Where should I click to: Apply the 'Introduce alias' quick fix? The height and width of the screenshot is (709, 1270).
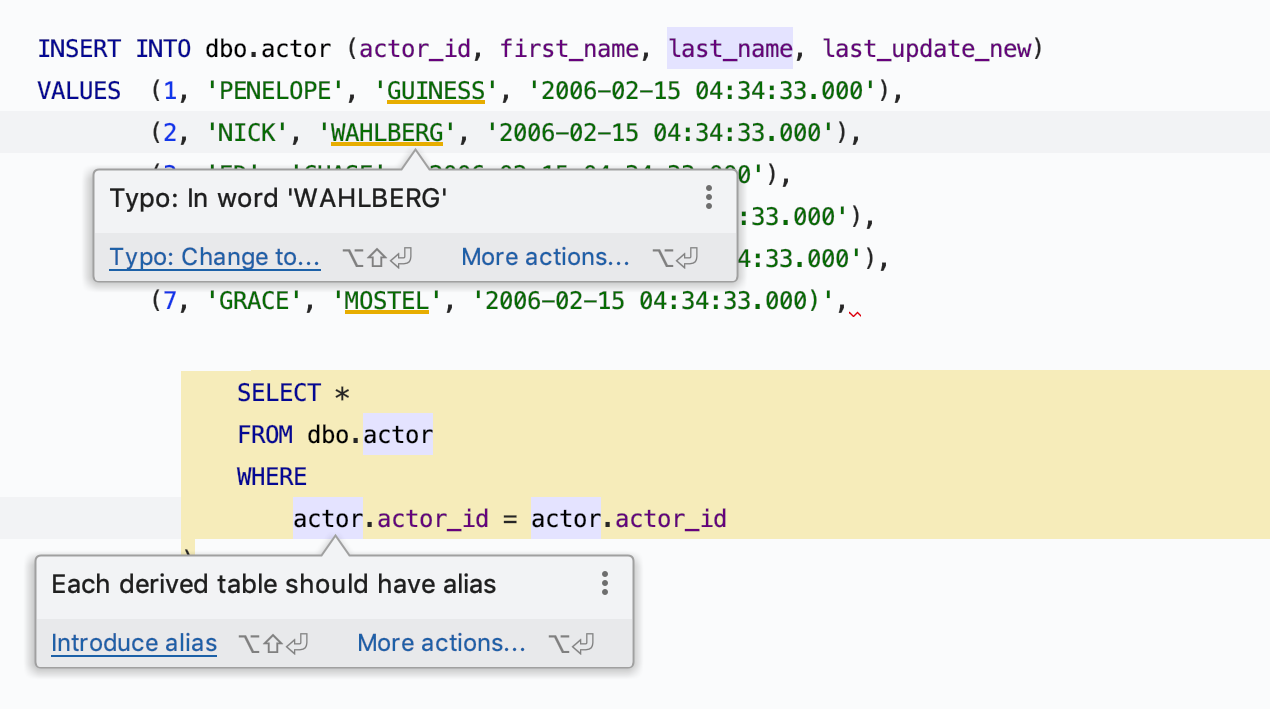[134, 643]
